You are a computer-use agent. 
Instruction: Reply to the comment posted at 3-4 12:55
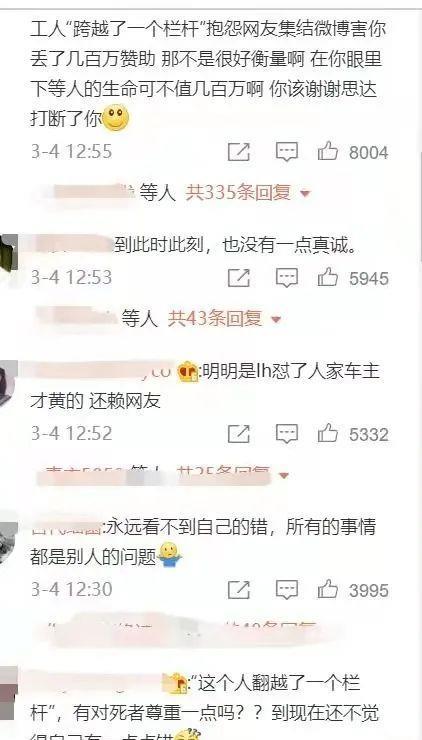287,152
